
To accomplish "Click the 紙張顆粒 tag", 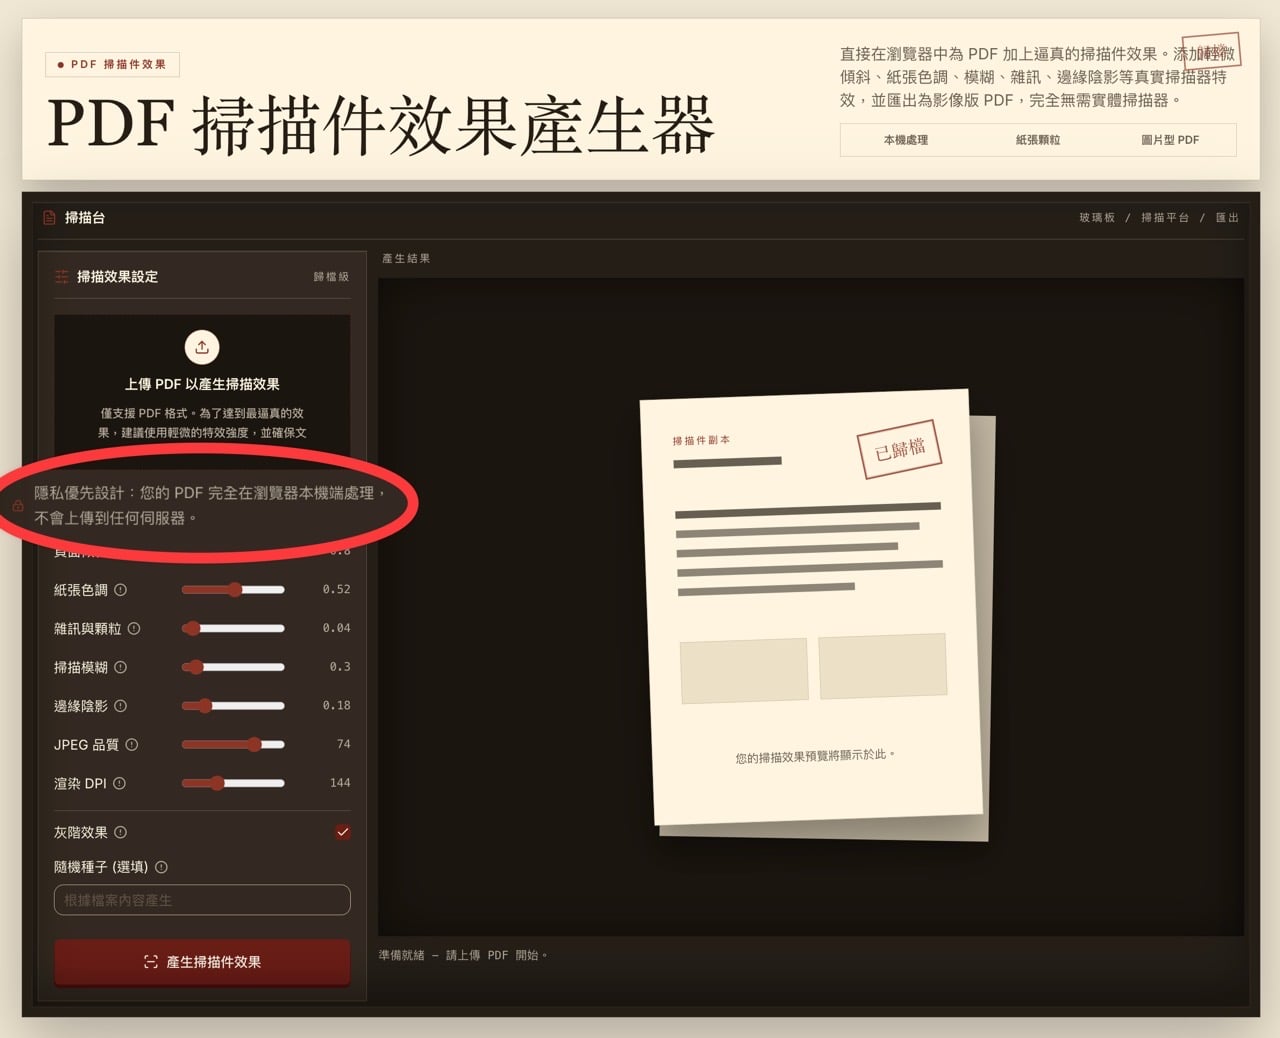I will pyautogui.click(x=1038, y=140).
